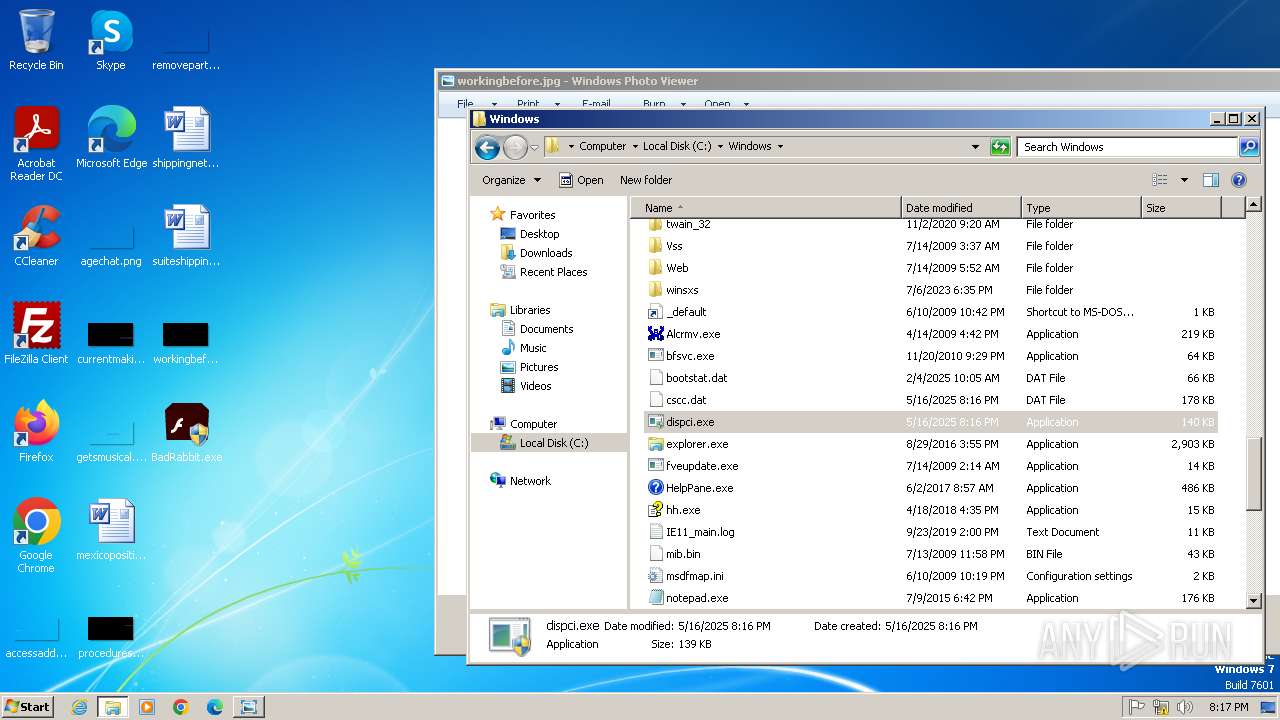Image resolution: width=1280 pixels, height=720 pixels.
Task: Select the hh.exe file icon
Action: pos(656,510)
